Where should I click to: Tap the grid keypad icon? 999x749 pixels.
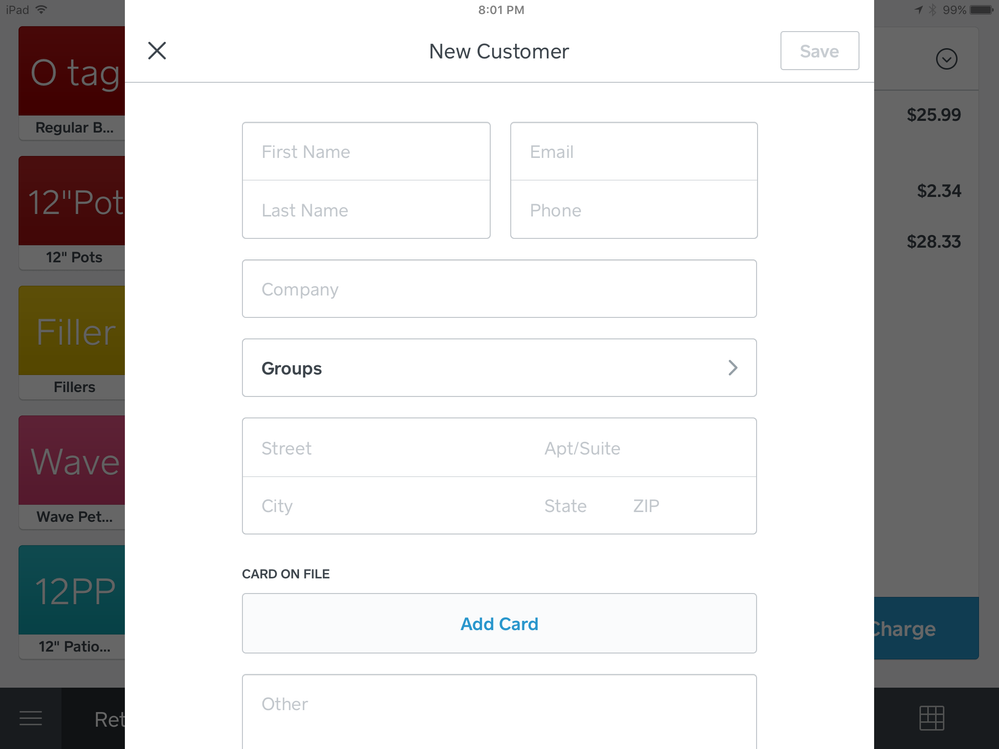click(x=931, y=718)
